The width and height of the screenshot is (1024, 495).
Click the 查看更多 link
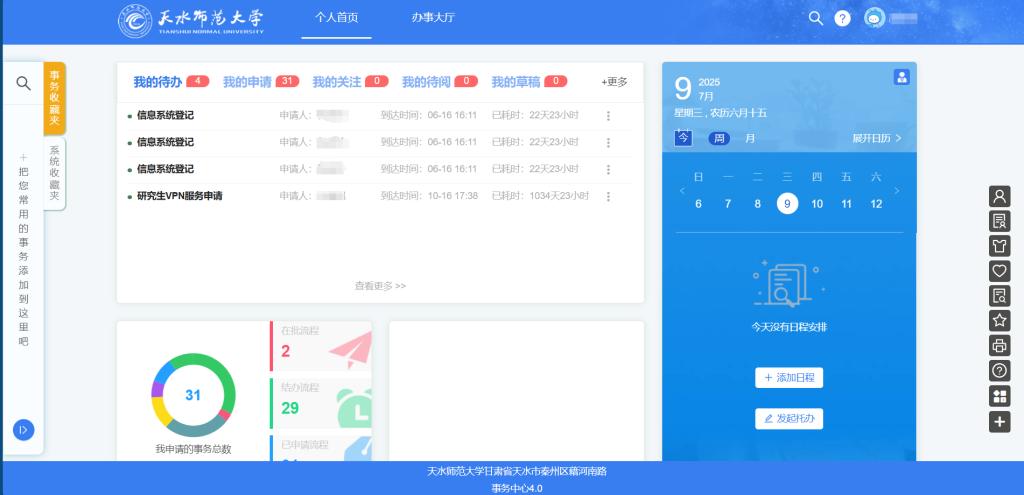[380, 286]
